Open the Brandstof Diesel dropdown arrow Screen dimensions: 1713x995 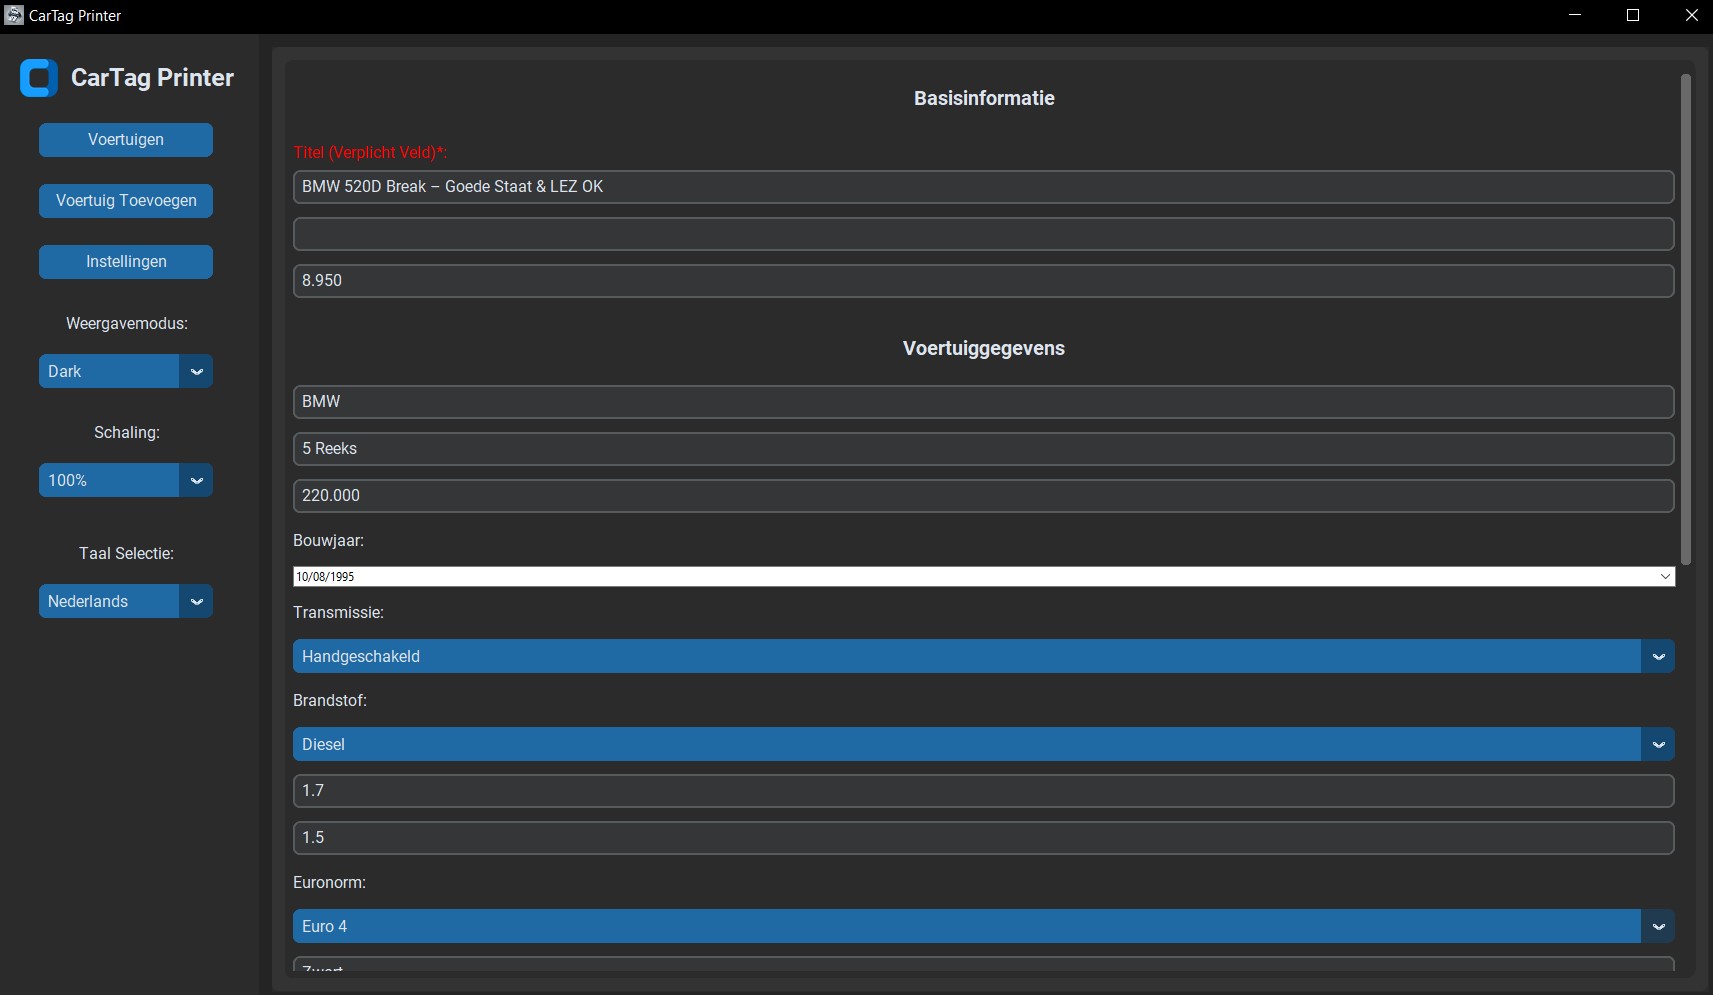(1658, 745)
